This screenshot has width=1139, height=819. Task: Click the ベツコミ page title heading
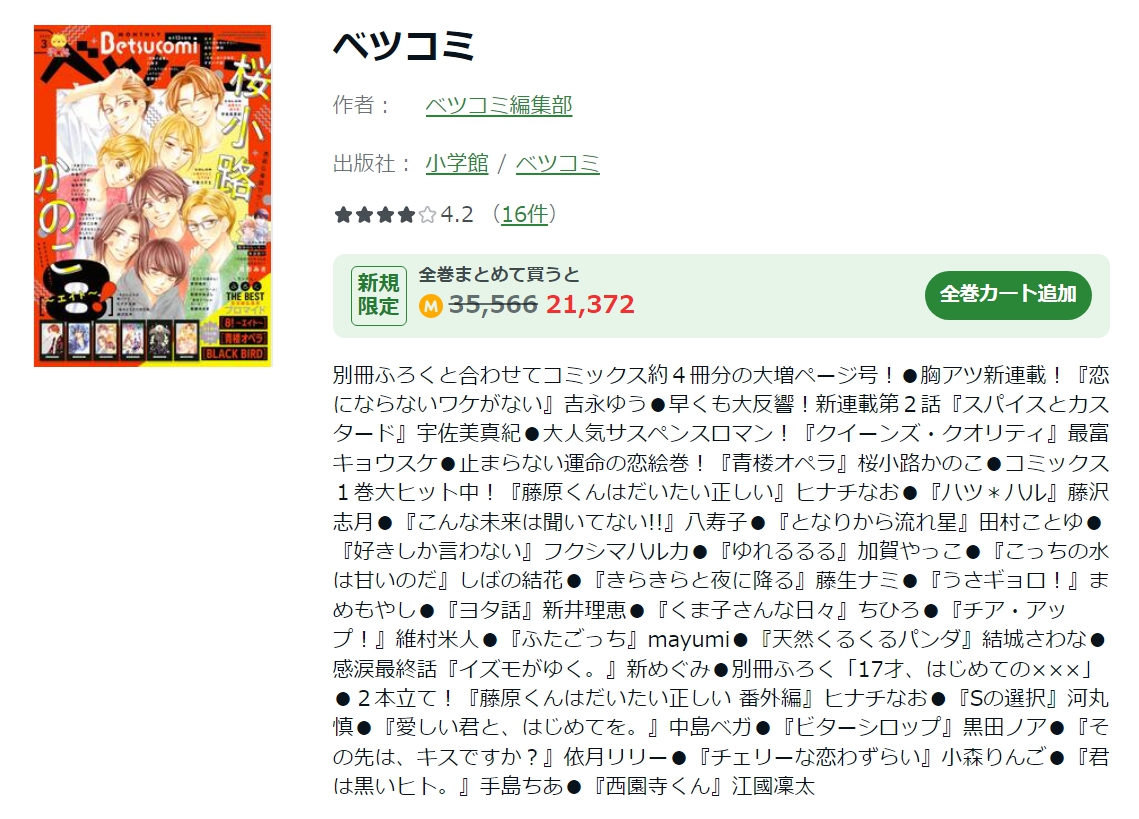click(x=403, y=45)
